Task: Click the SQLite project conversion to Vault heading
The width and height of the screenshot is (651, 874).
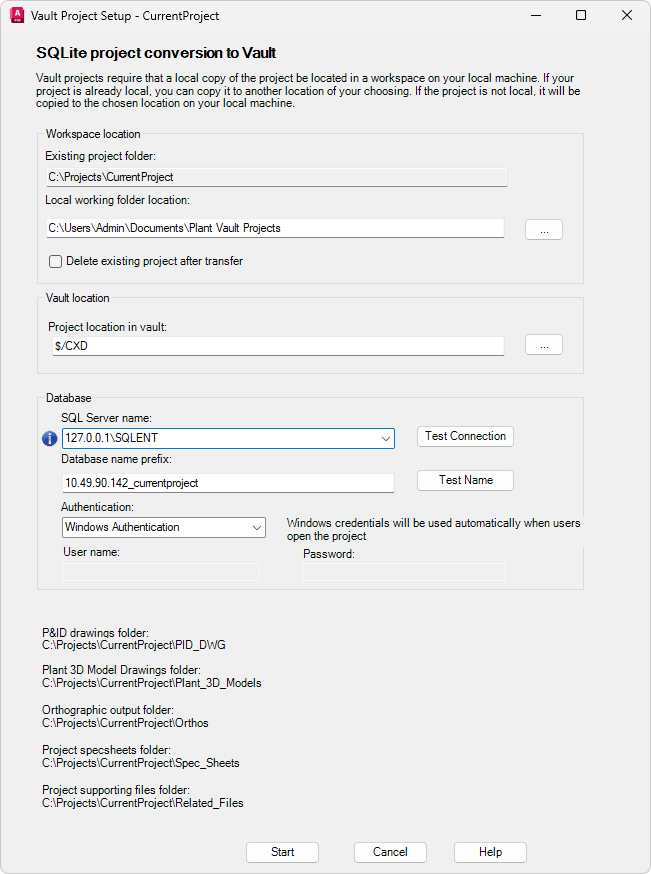Action: 156,53
